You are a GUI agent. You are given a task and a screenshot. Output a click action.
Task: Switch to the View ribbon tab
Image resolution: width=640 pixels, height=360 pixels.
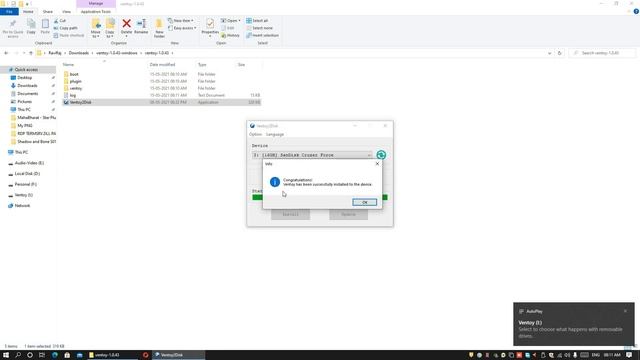coord(66,12)
